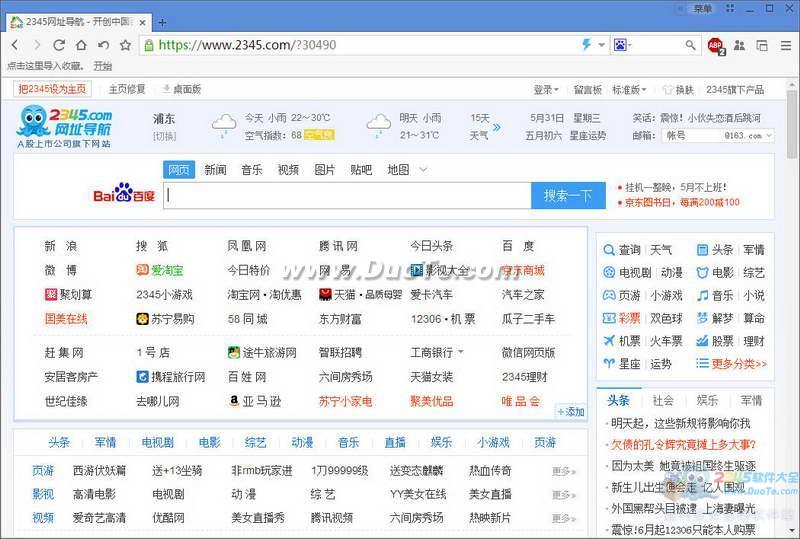Click the 2345.com octopus logo
The height and width of the screenshot is (539, 800).
point(65,127)
